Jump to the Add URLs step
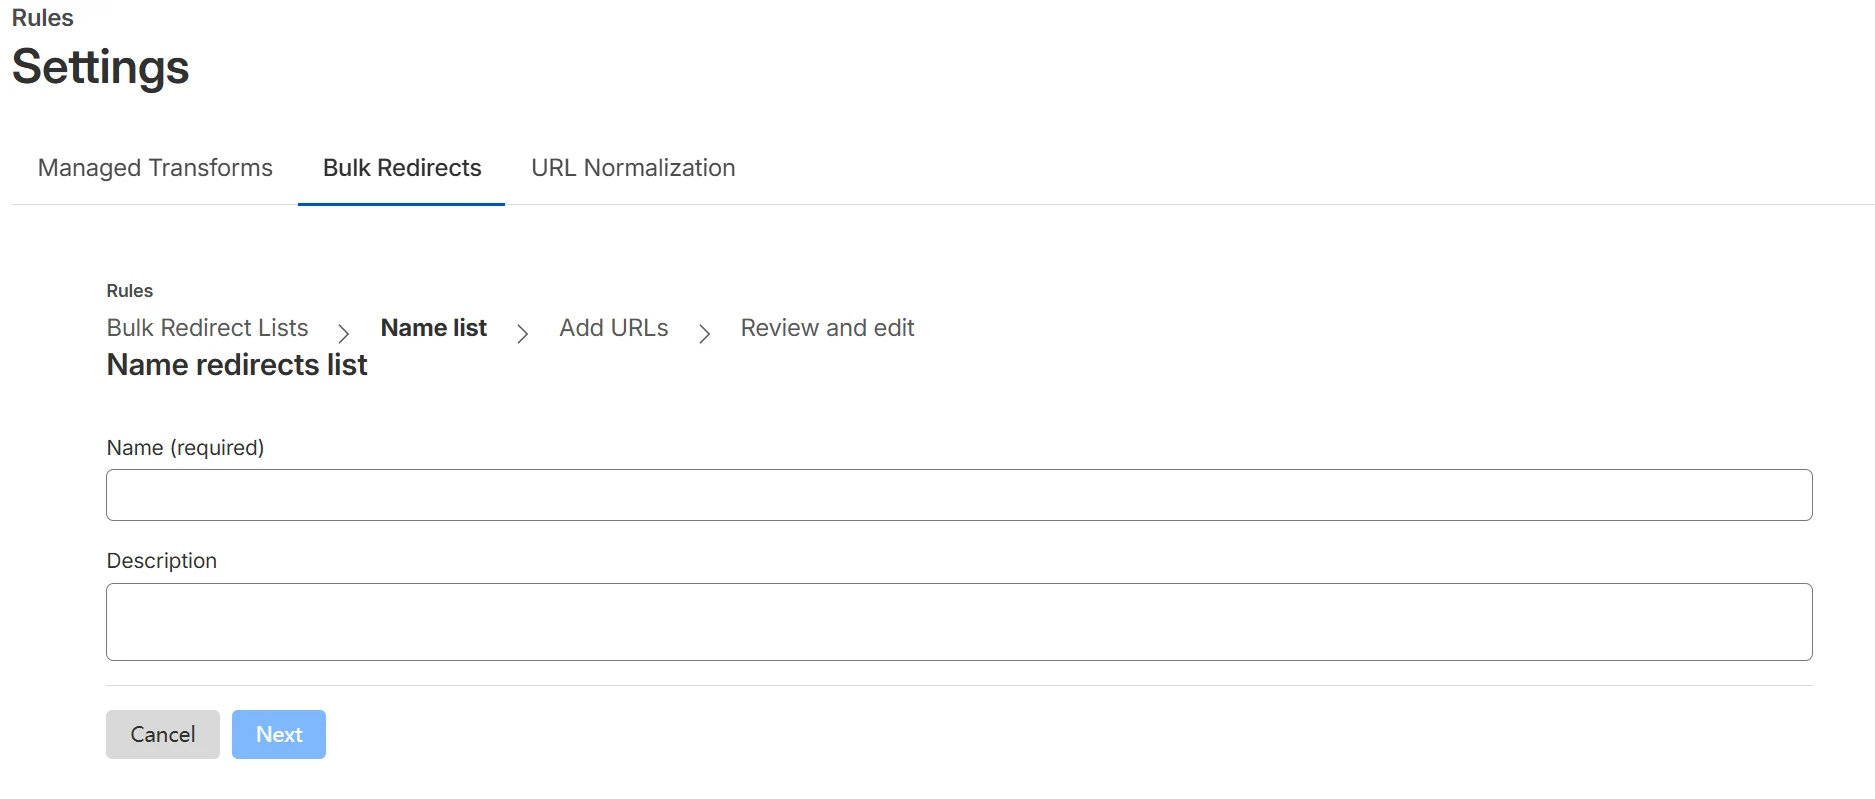 click(614, 328)
